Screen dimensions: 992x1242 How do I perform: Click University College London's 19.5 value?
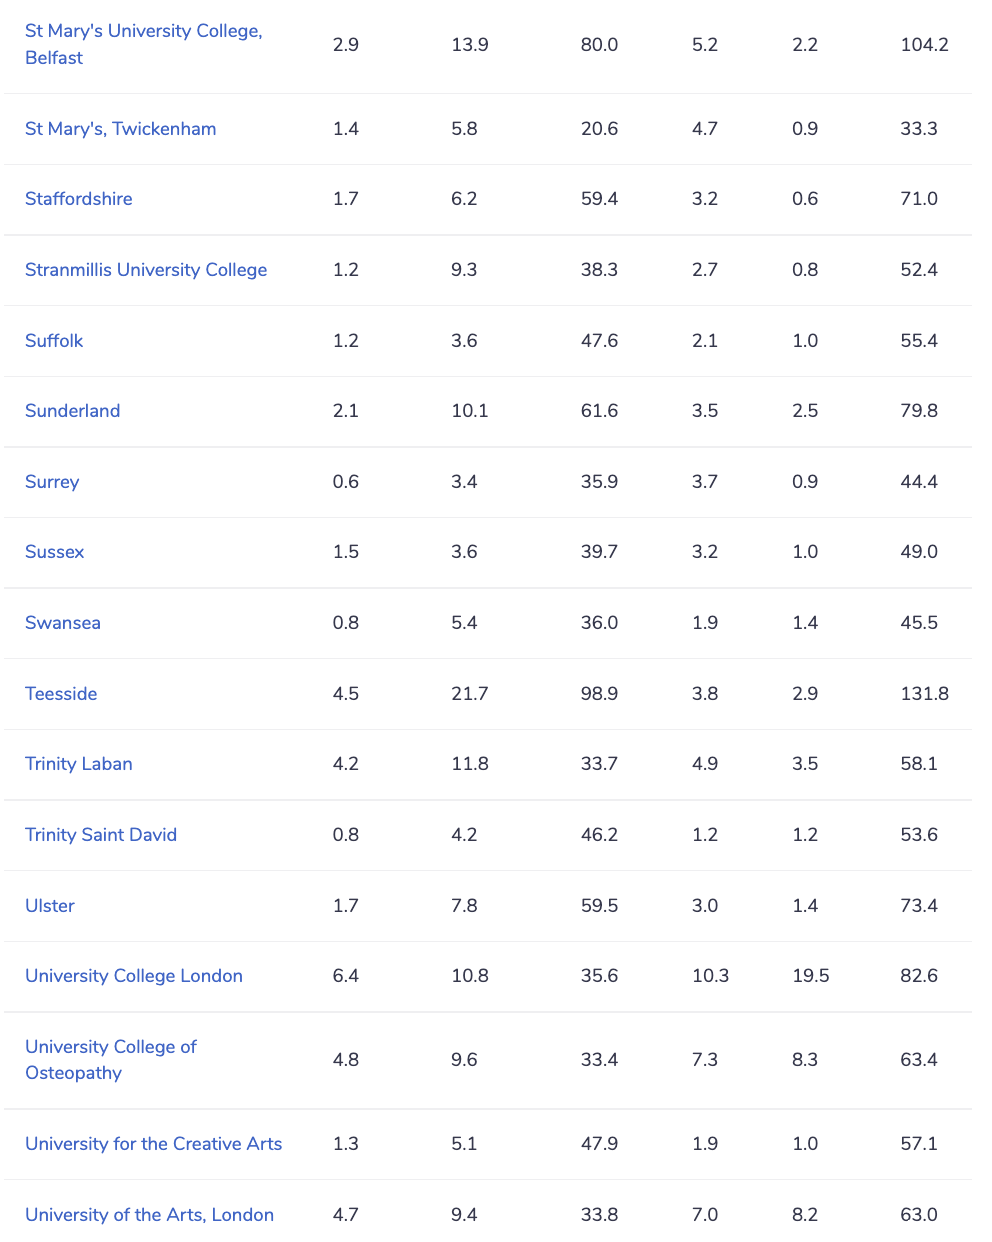pyautogui.click(x=810, y=976)
